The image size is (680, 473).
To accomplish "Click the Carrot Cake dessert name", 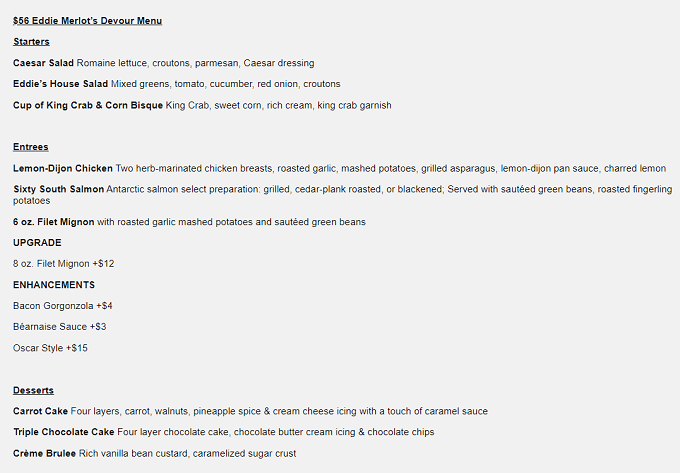I will (x=40, y=411).
